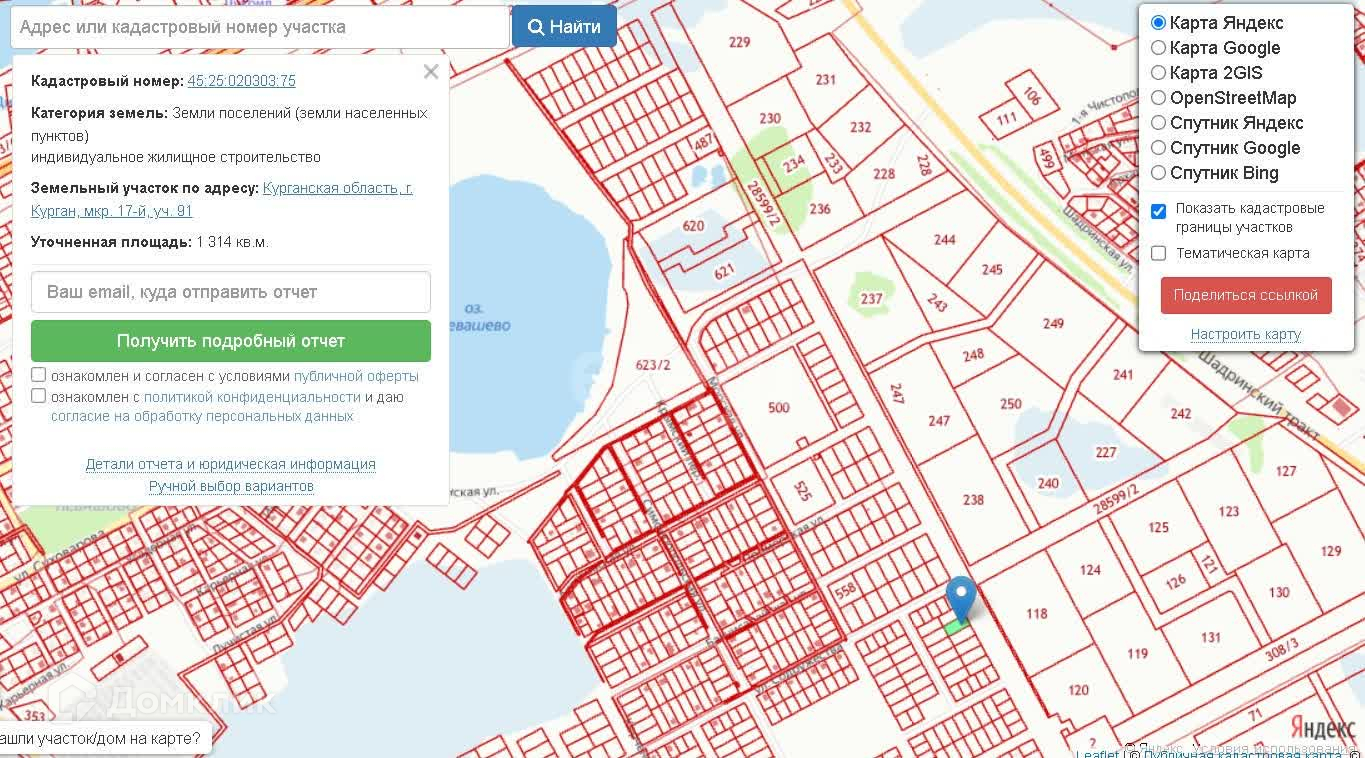Uncheck Показать кадастровые границы участков

1158,211
